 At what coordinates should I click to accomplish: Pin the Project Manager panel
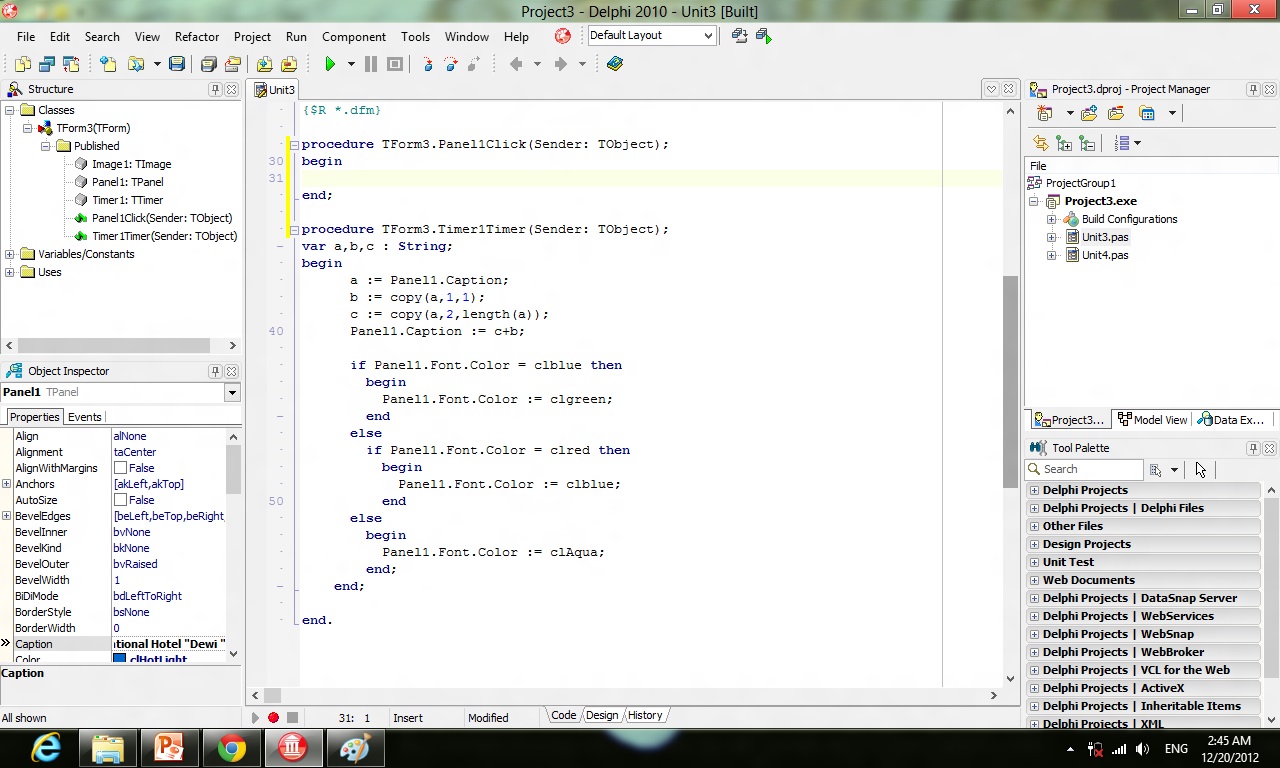(1253, 89)
